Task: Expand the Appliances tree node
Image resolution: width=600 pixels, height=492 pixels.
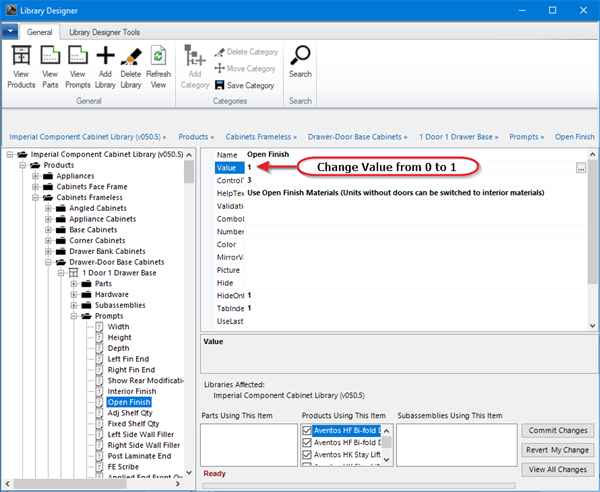Action: (x=36, y=177)
